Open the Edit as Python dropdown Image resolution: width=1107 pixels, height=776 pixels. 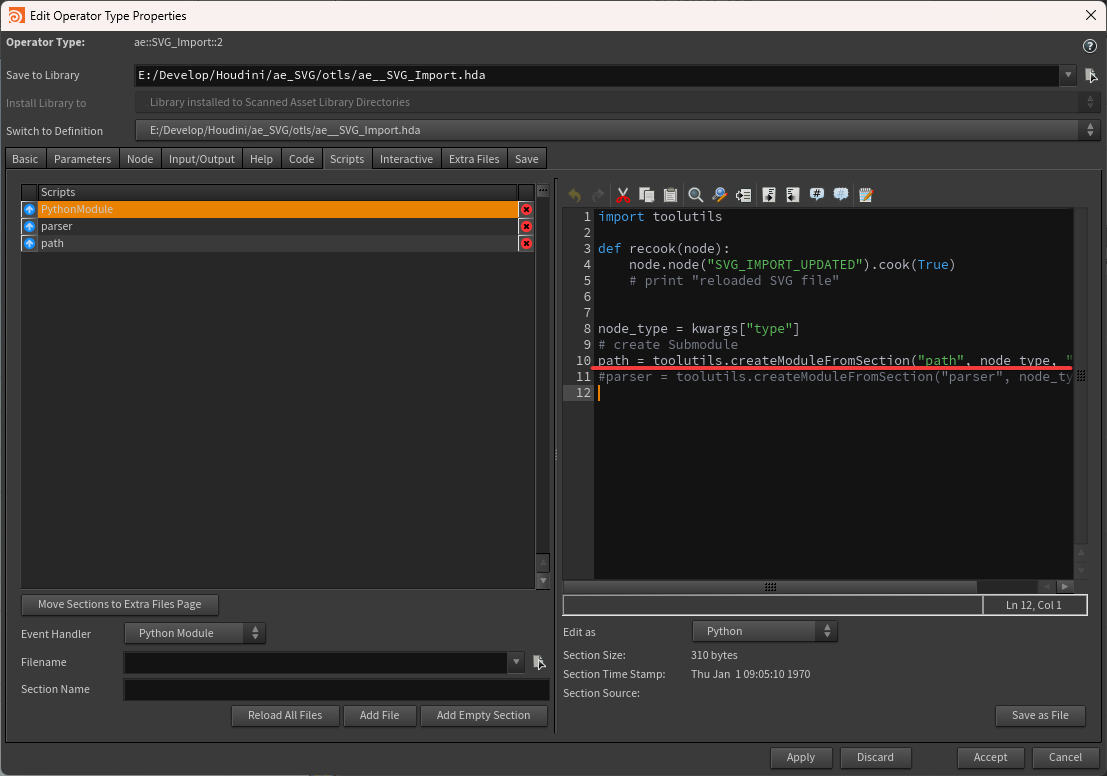pos(764,631)
